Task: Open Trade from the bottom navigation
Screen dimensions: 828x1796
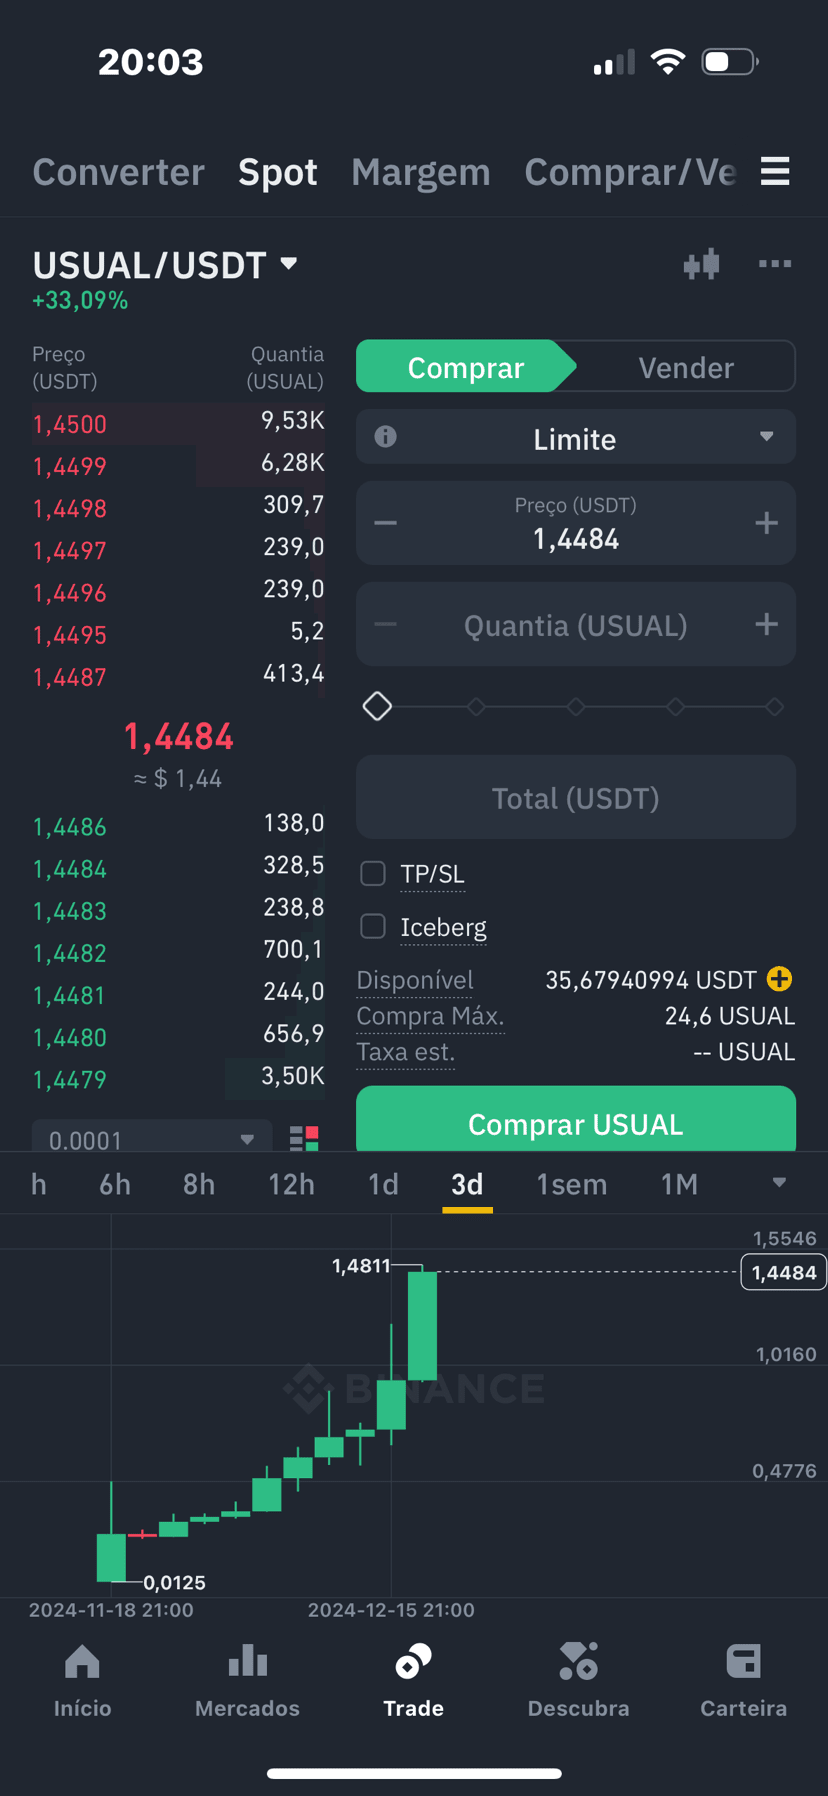Action: tap(413, 1681)
